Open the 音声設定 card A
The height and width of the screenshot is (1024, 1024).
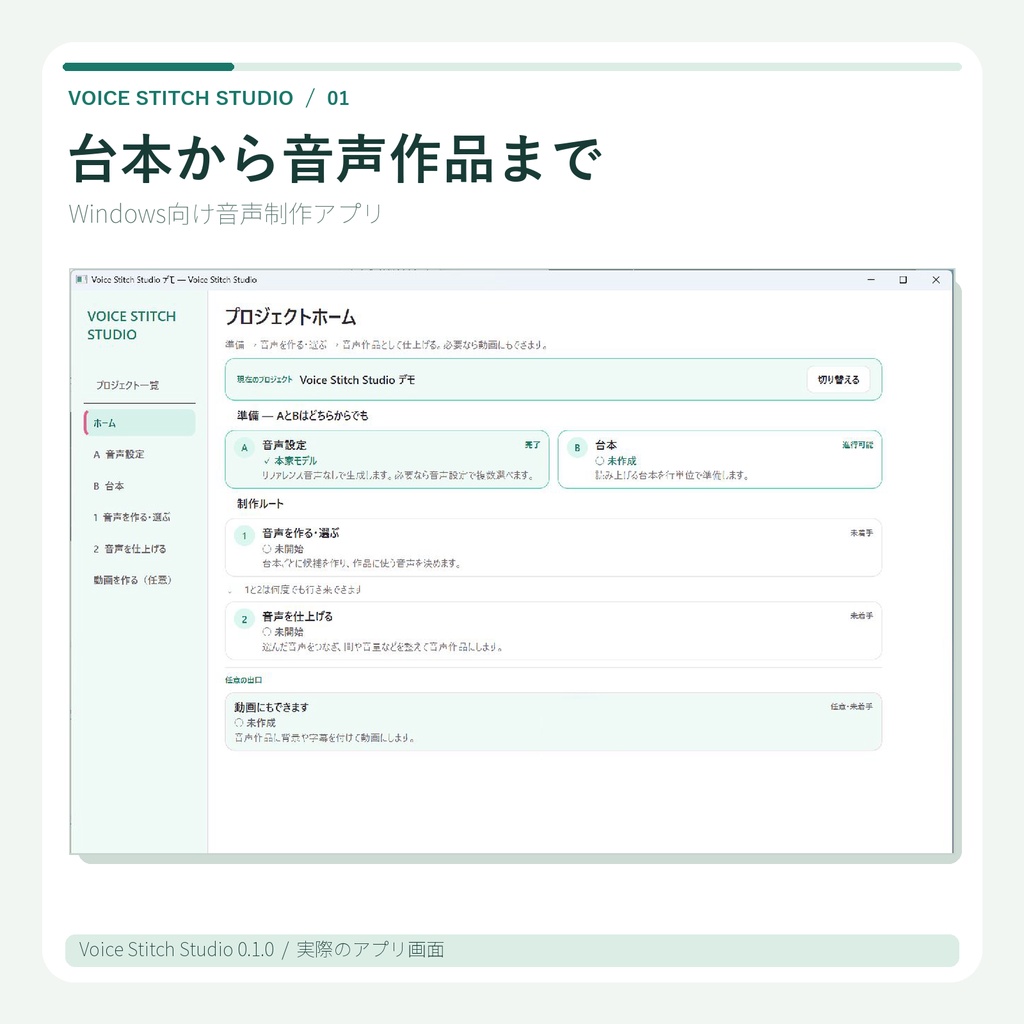[387, 459]
